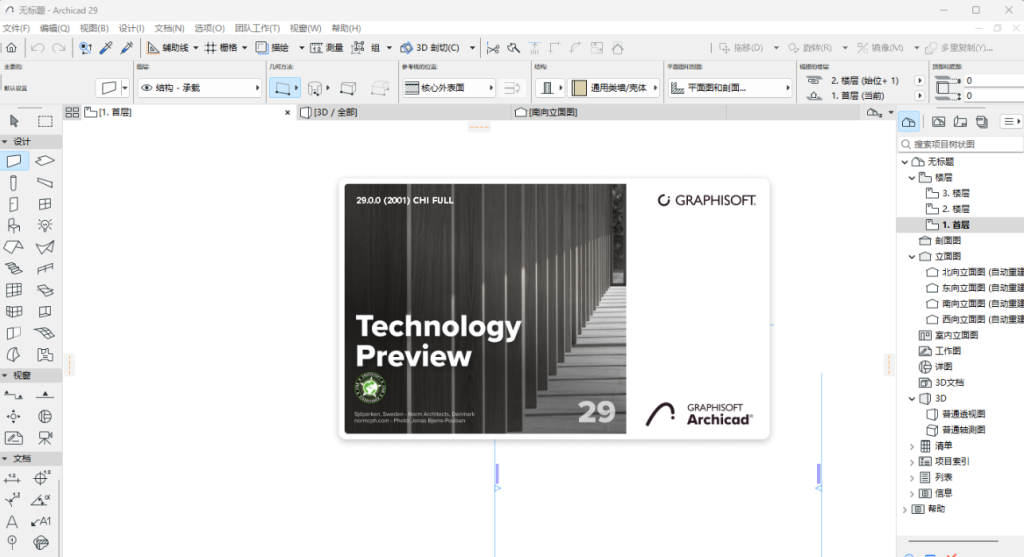Screen dimensions: 1024x557
Task: Click the 通用类墙/壳体 building material swatch
Action: pyautogui.click(x=579, y=88)
